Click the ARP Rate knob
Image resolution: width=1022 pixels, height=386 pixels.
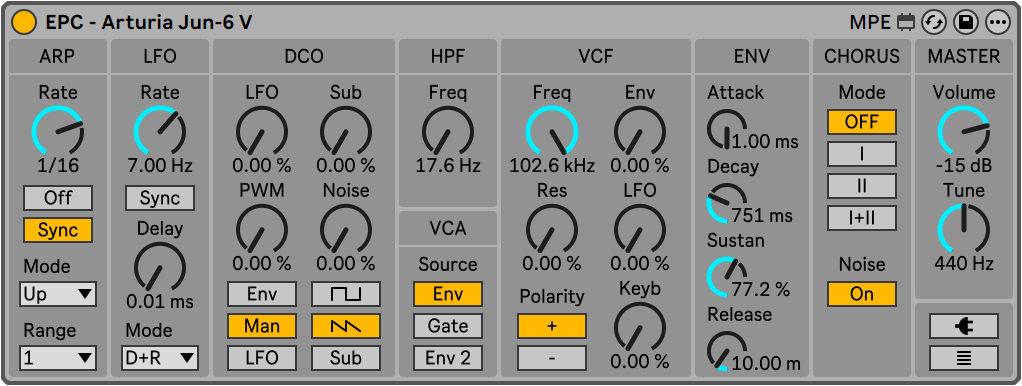(x=58, y=130)
